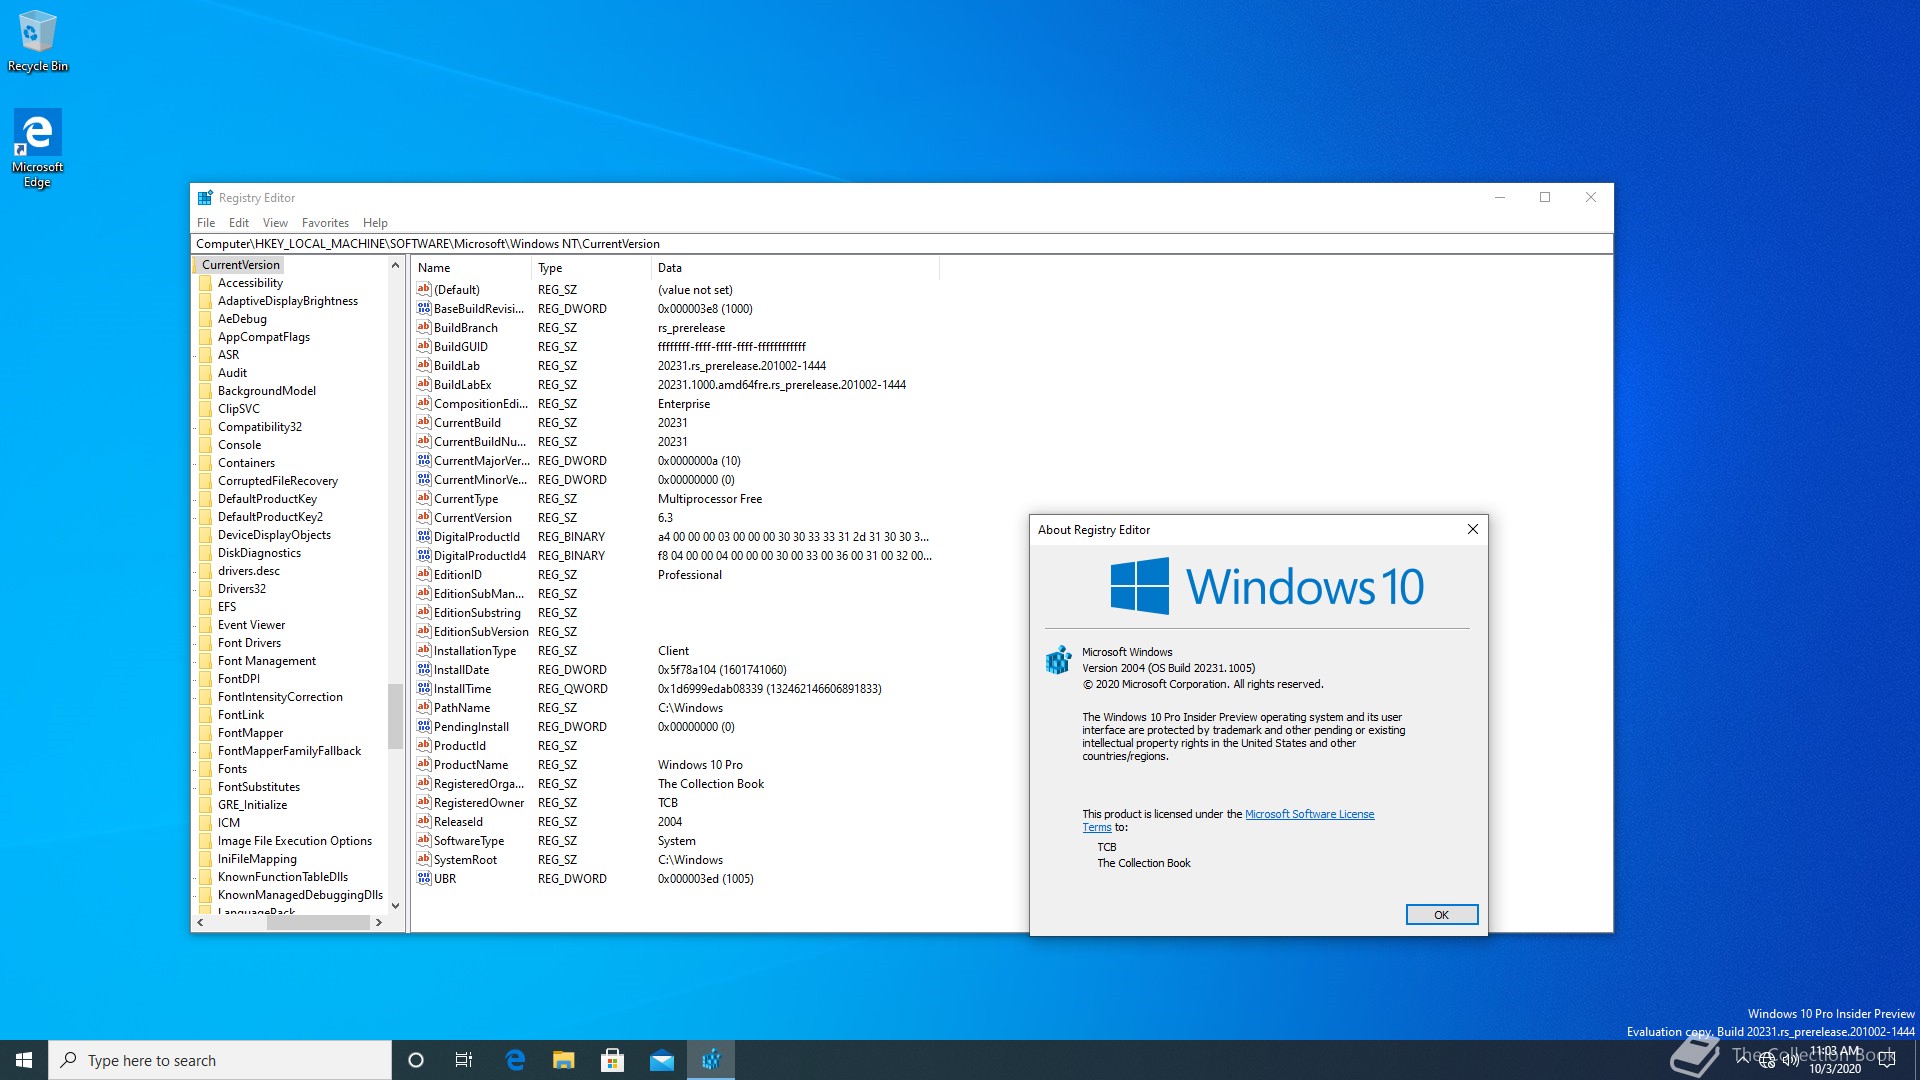Click the ProductName string value icon
The width and height of the screenshot is (1920, 1080).
(x=424, y=764)
